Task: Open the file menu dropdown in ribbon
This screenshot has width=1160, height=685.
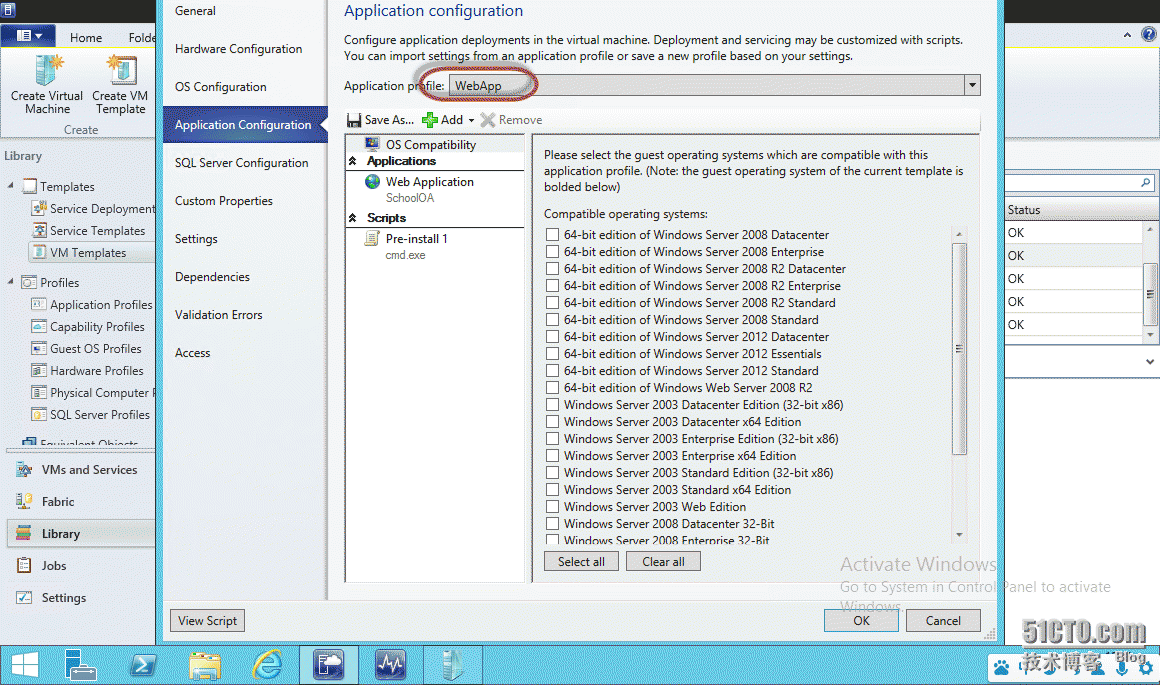Action: click(28, 36)
